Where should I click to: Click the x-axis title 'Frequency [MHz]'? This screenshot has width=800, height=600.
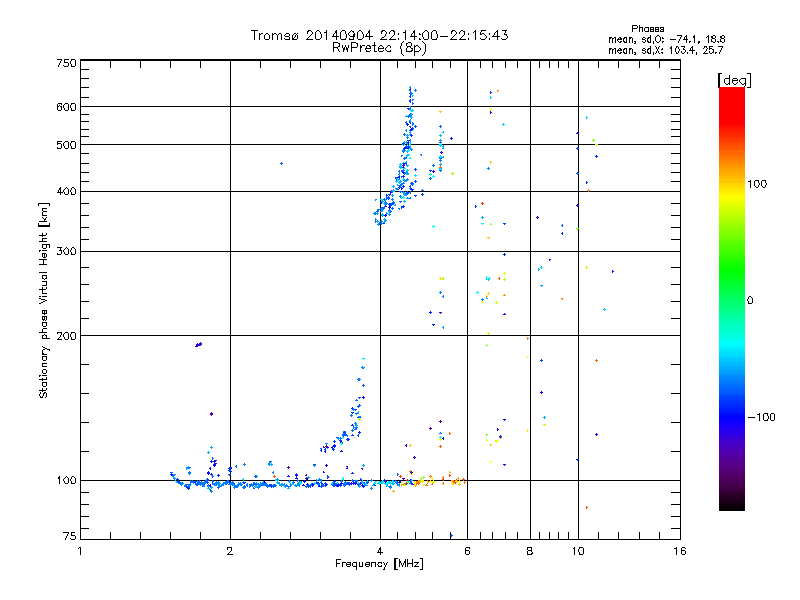pos(379,564)
